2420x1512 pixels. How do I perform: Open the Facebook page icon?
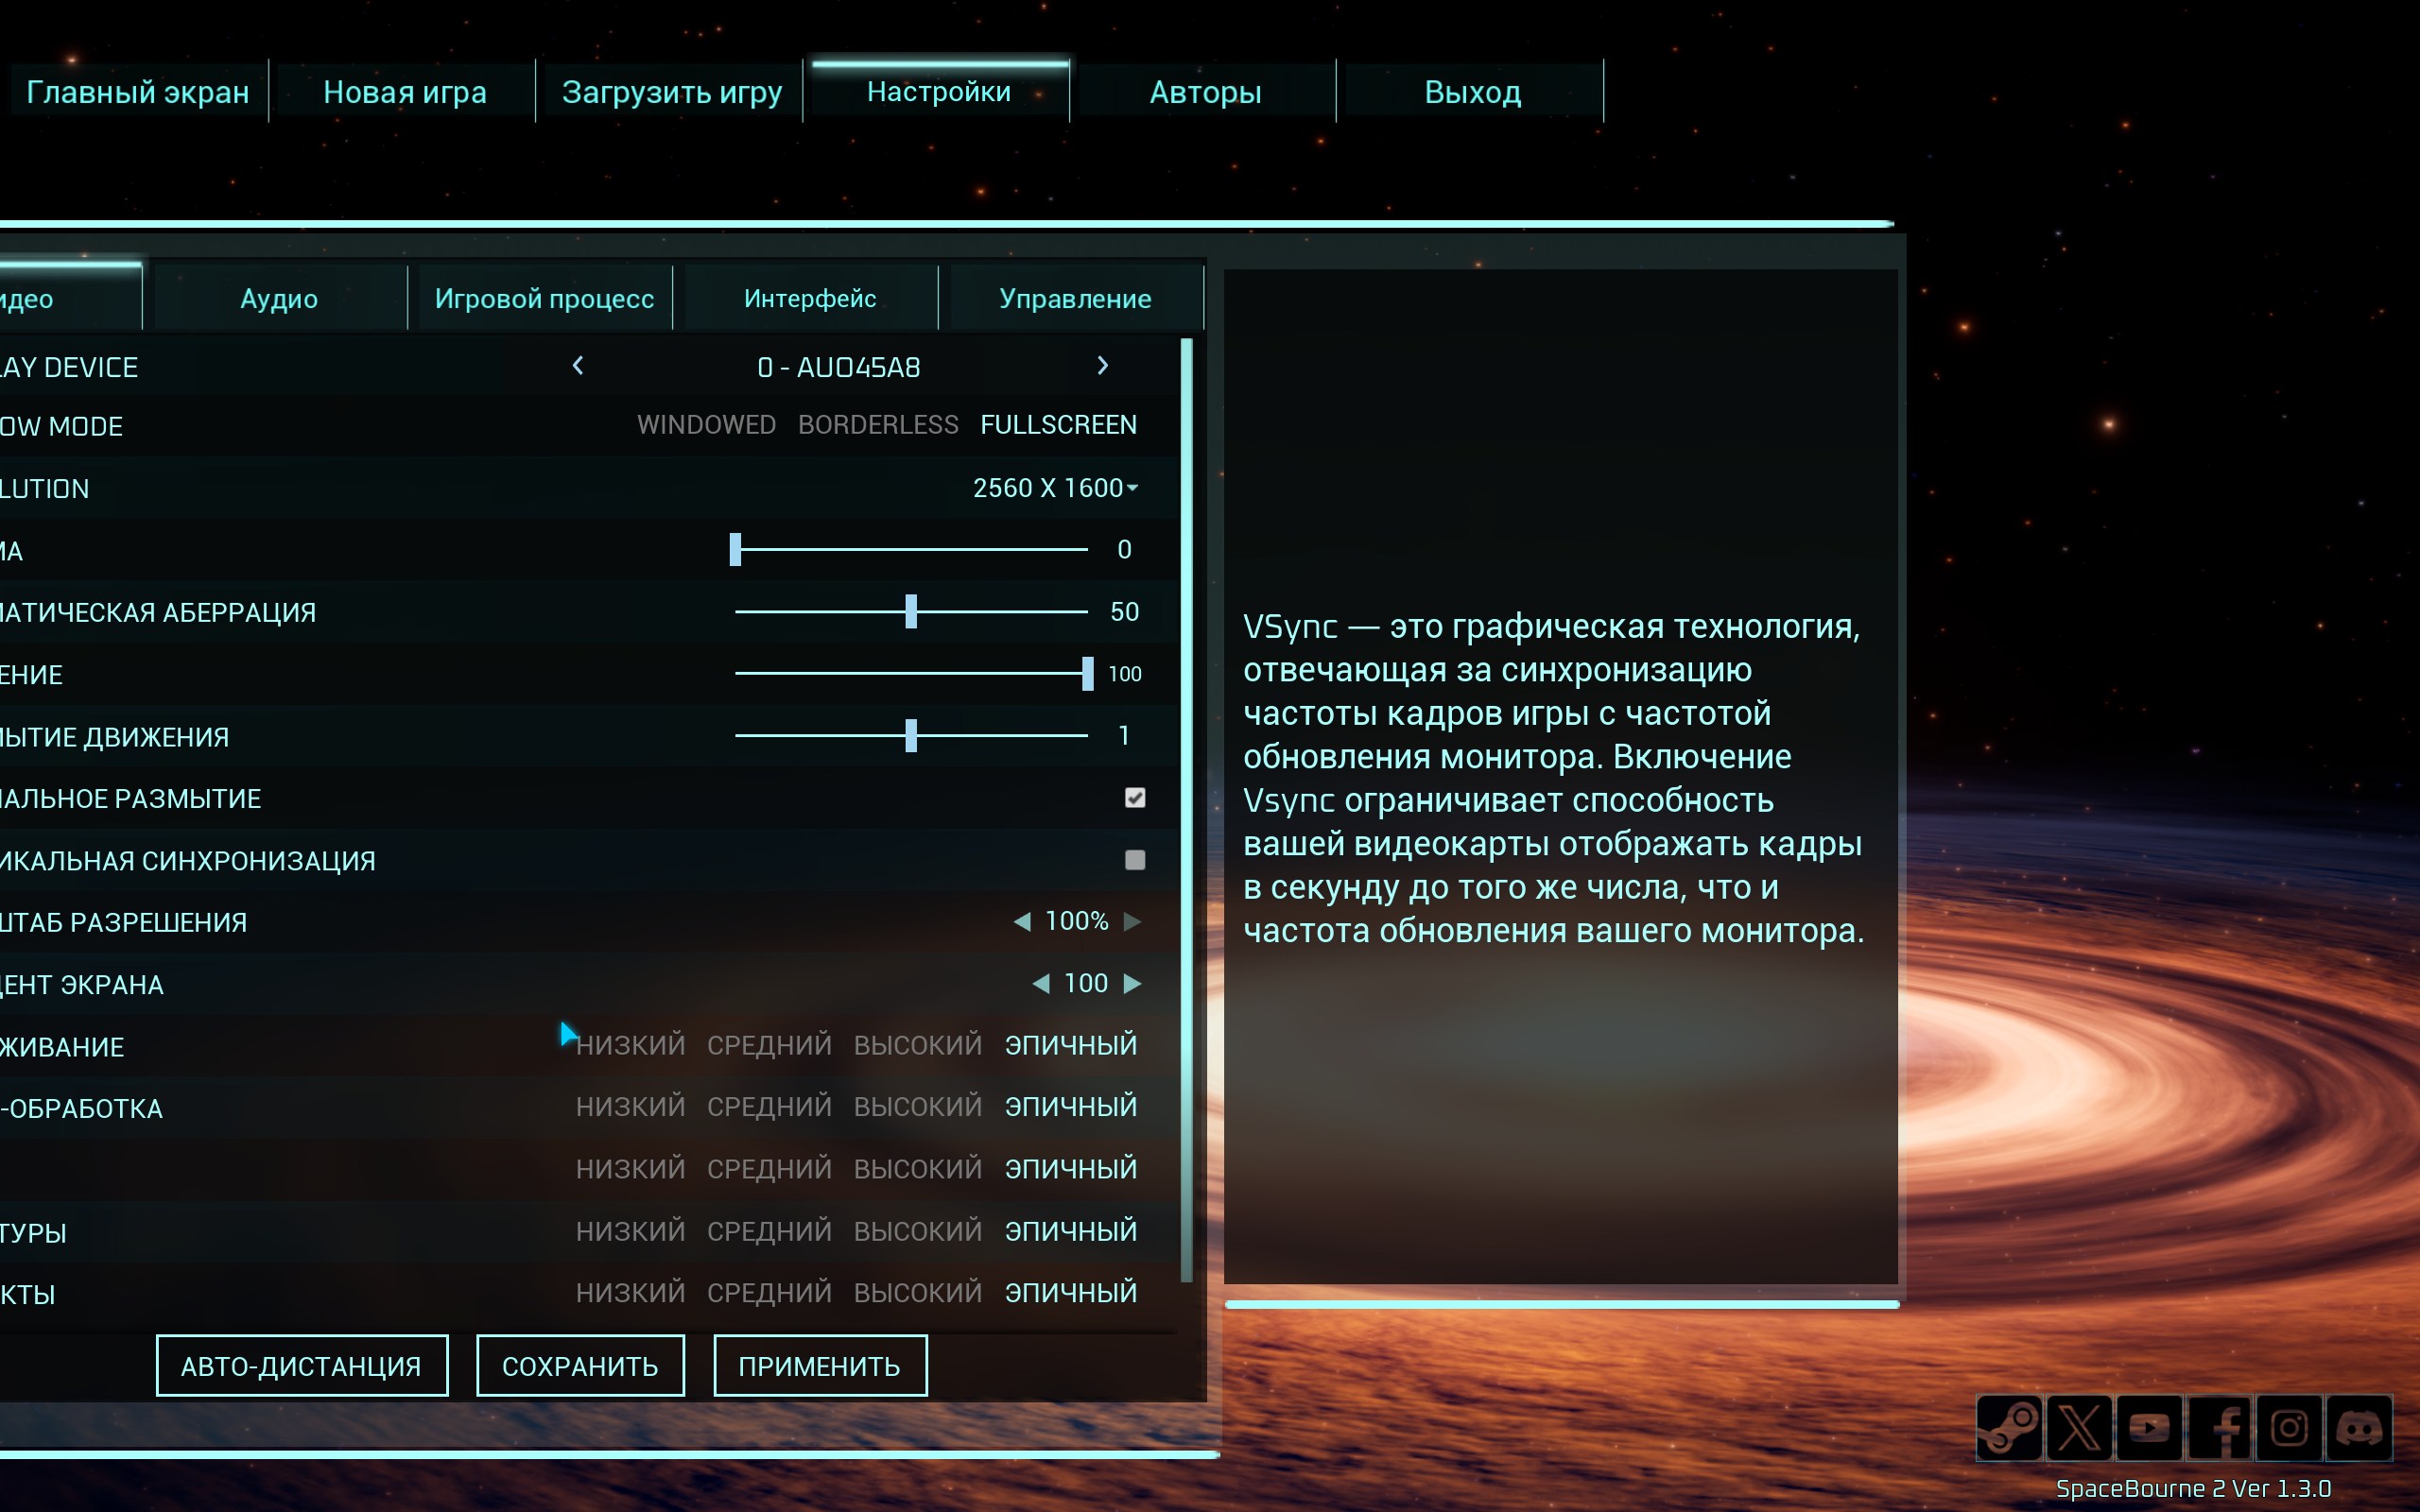tap(2219, 1427)
